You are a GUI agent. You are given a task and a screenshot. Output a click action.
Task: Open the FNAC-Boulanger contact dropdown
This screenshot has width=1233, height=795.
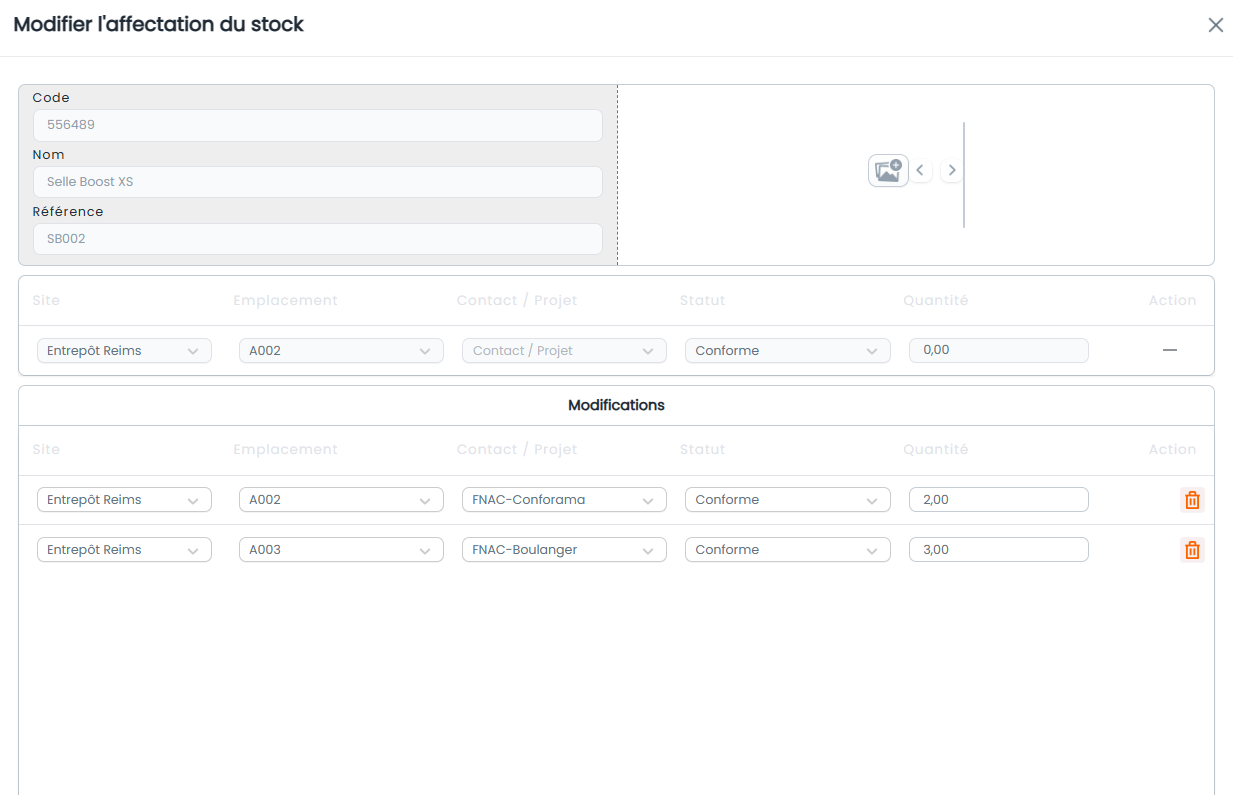pos(564,550)
